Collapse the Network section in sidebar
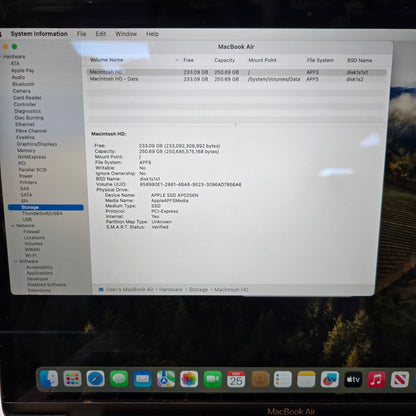 13,226
